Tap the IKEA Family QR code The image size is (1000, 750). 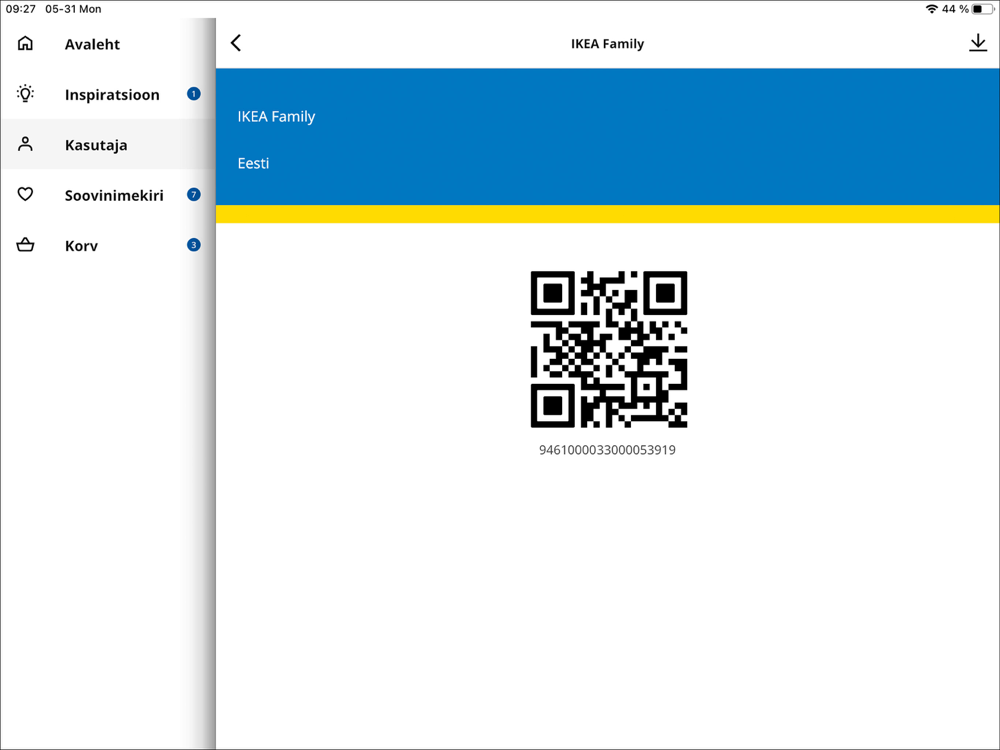click(x=608, y=349)
